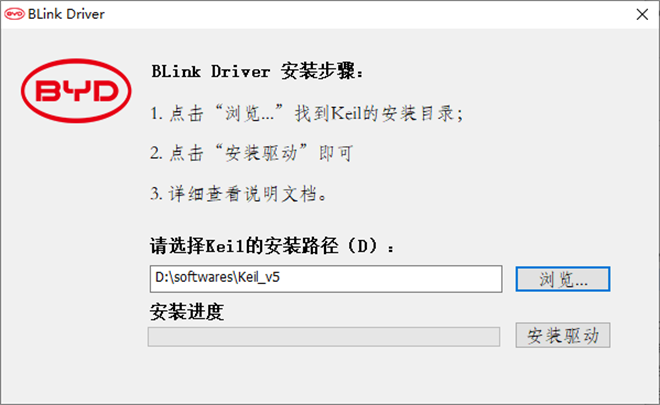Click the BLink Driver window title text
660x405 pixels.
click(x=66, y=14)
